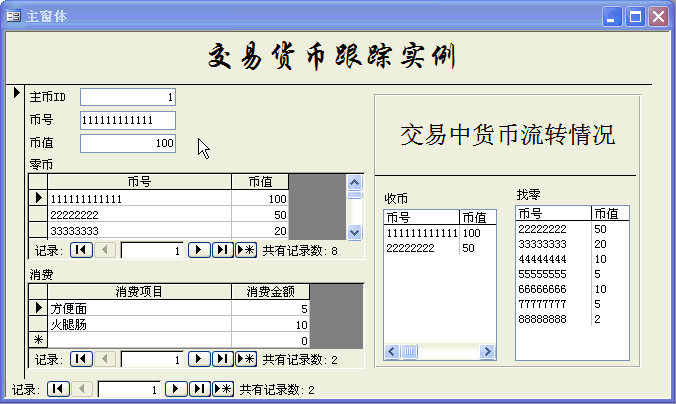Image resolution: width=676 pixels, height=404 pixels.
Task: Select 66666666 row in 找零 list
Action: pos(572,289)
